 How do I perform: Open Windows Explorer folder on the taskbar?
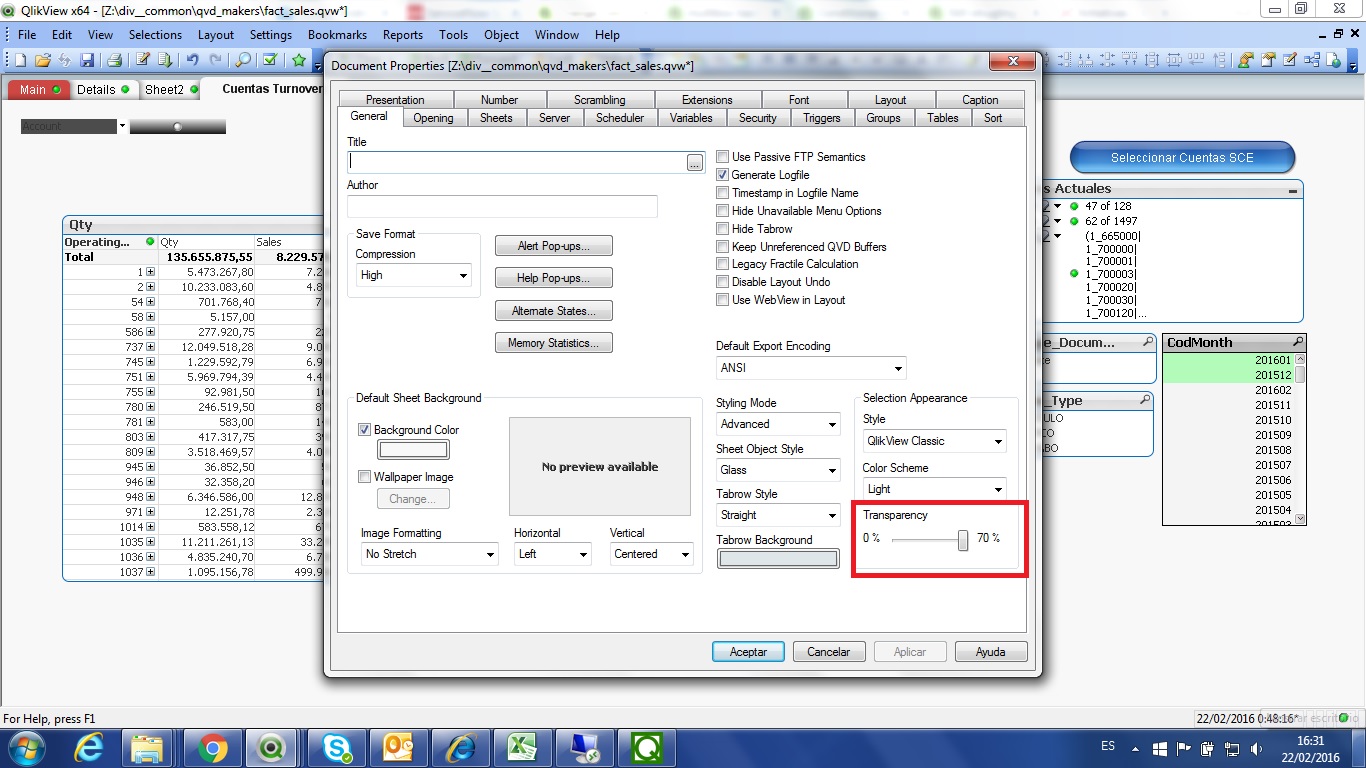tap(148, 747)
